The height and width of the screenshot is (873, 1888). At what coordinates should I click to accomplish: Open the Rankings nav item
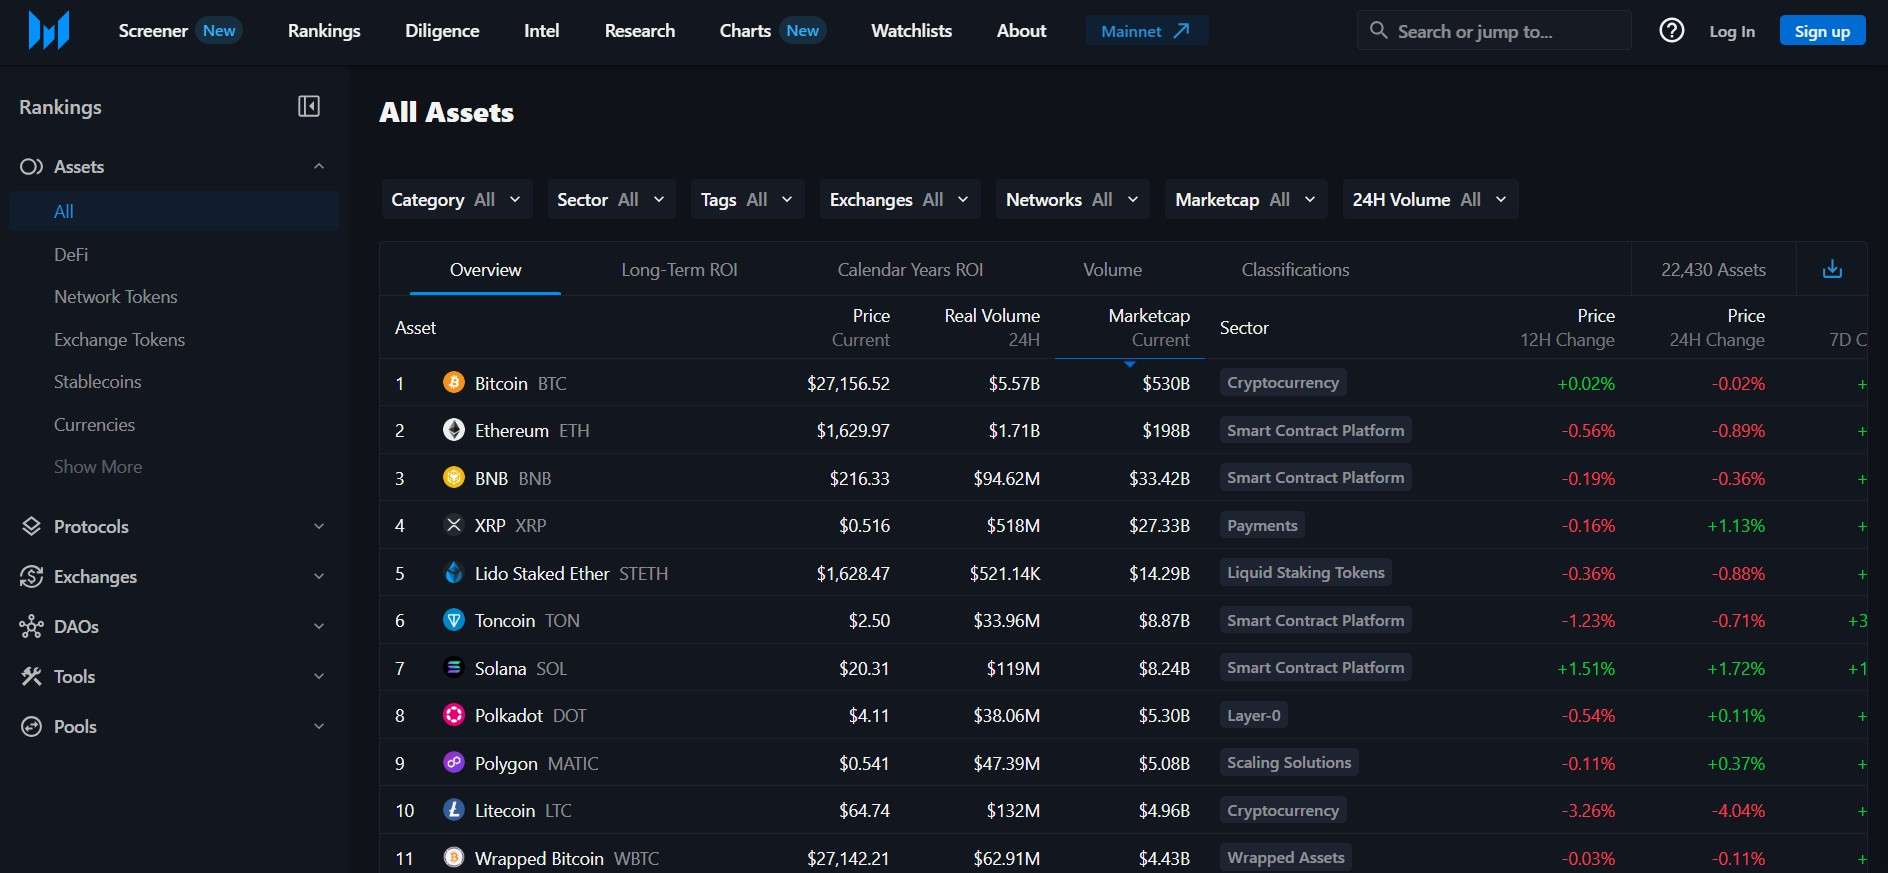tap(324, 31)
